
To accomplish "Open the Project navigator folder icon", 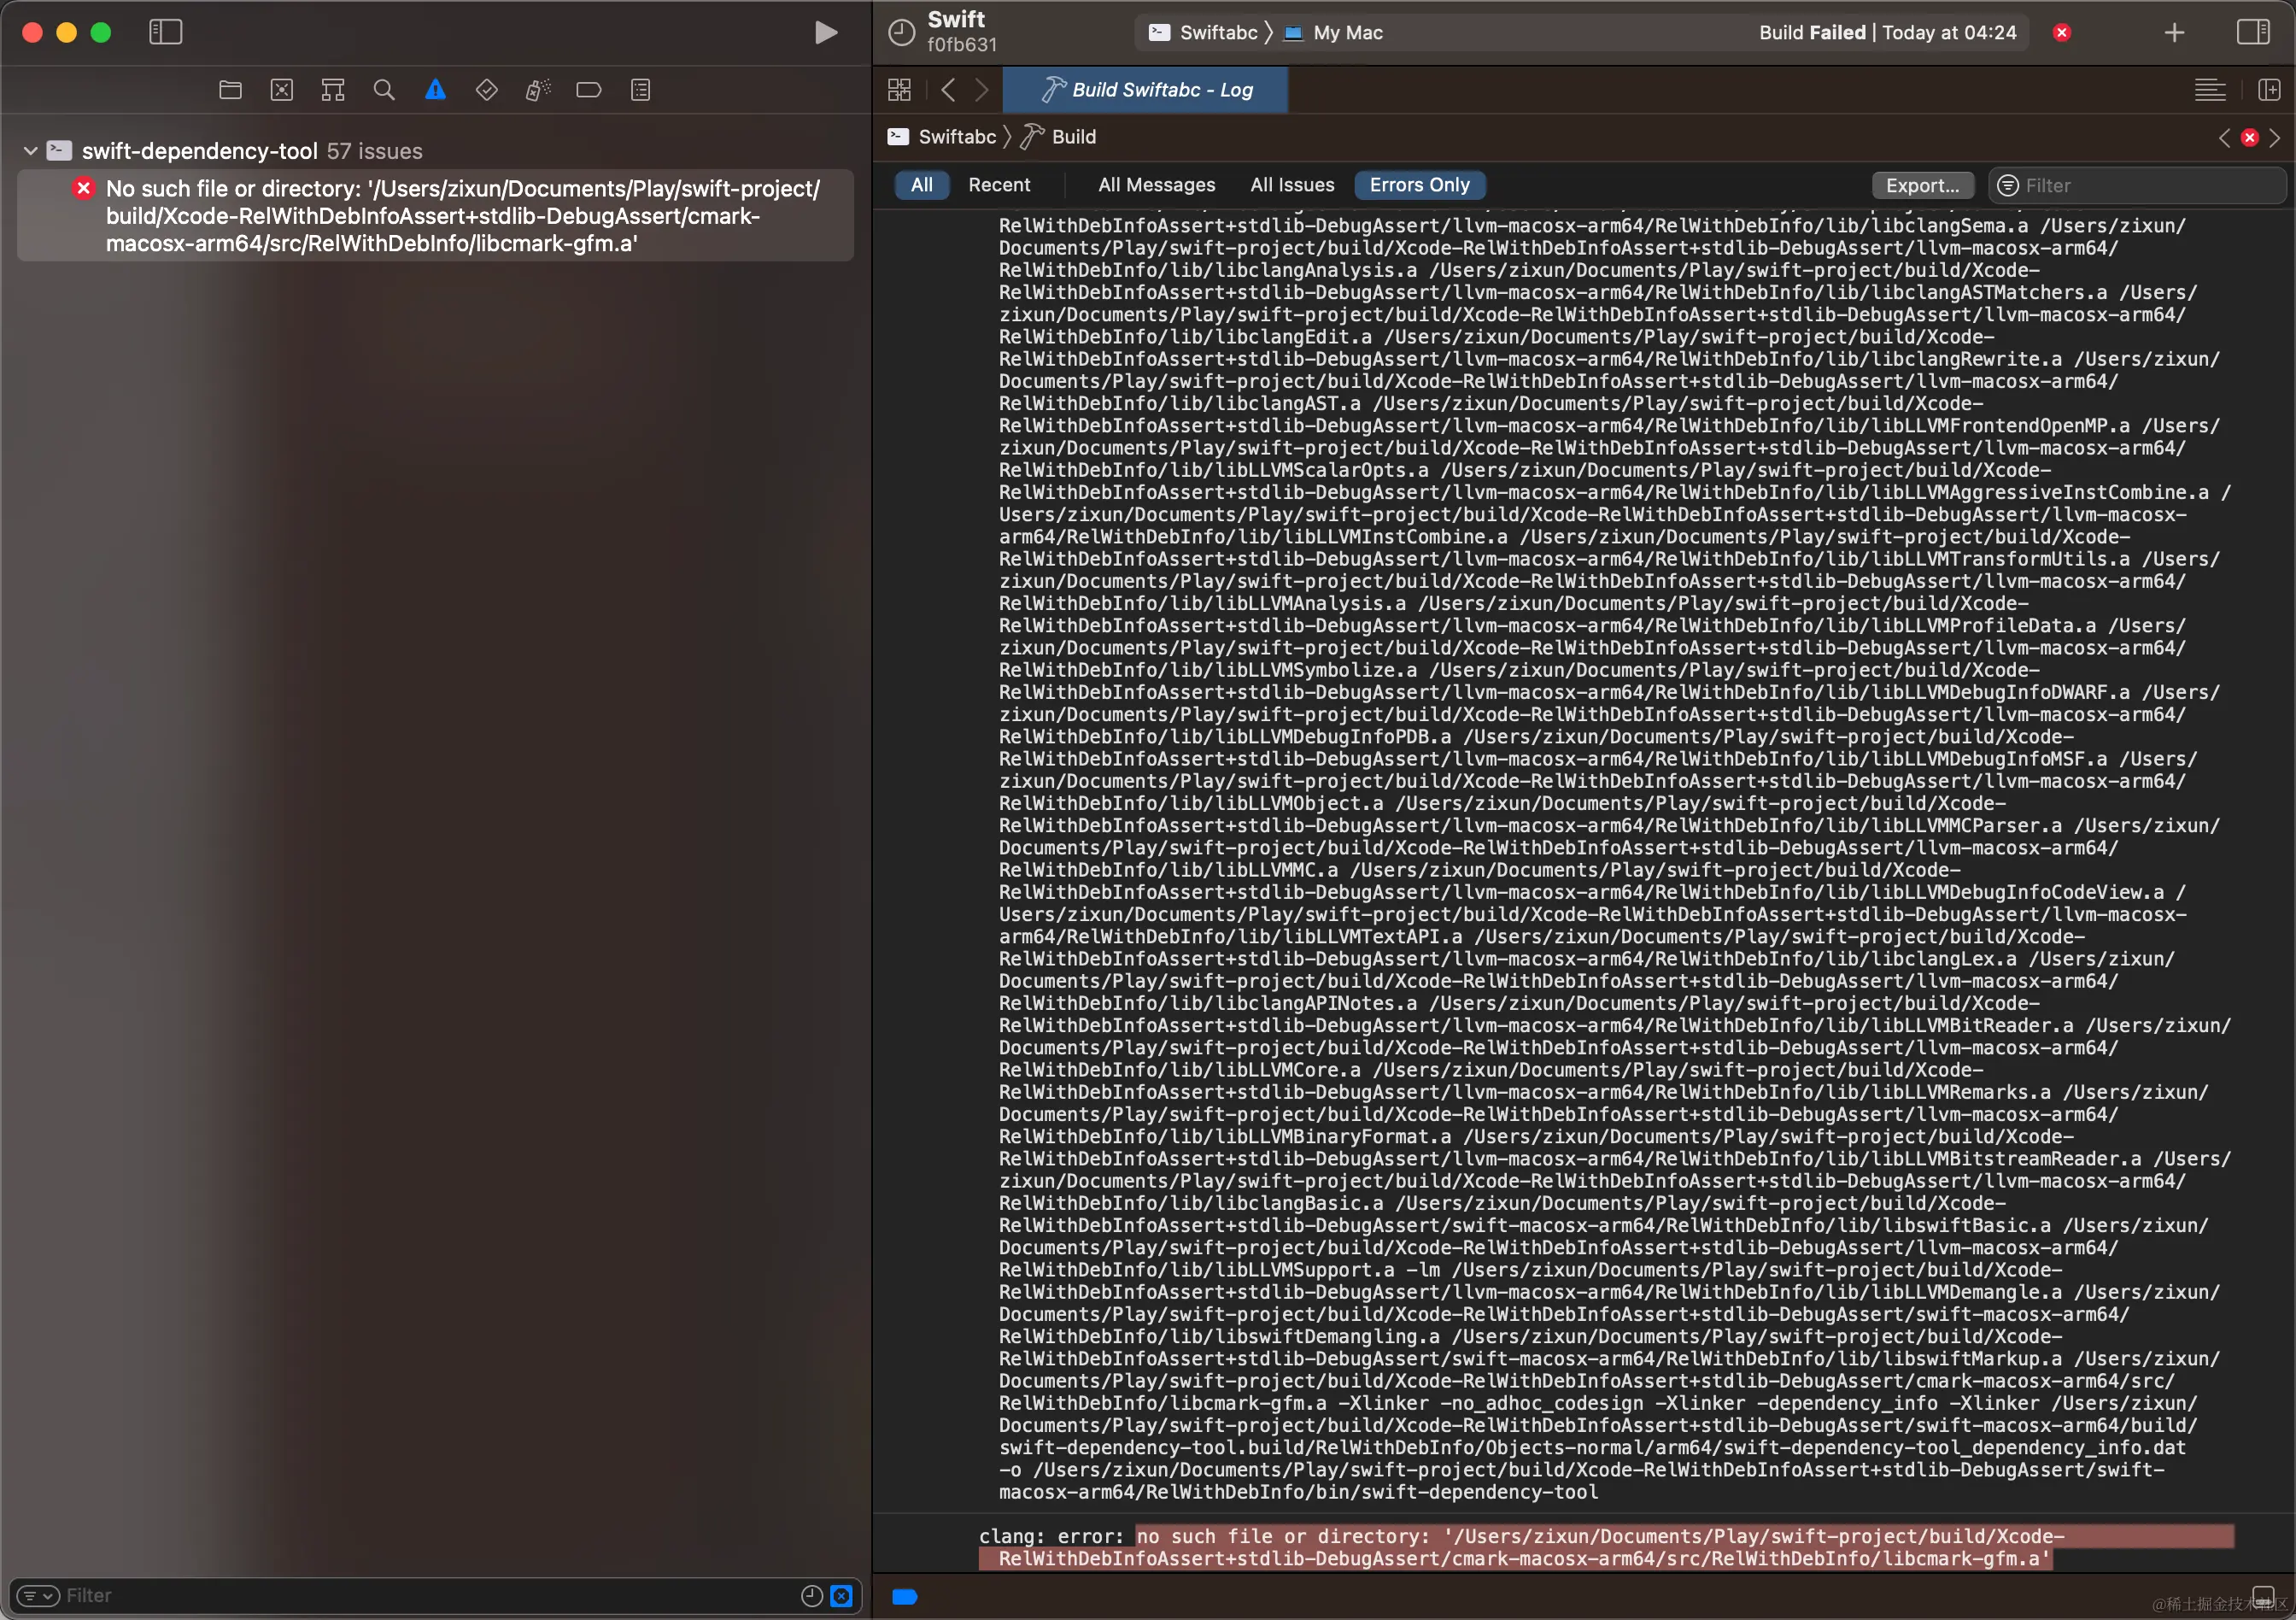I will coord(230,90).
